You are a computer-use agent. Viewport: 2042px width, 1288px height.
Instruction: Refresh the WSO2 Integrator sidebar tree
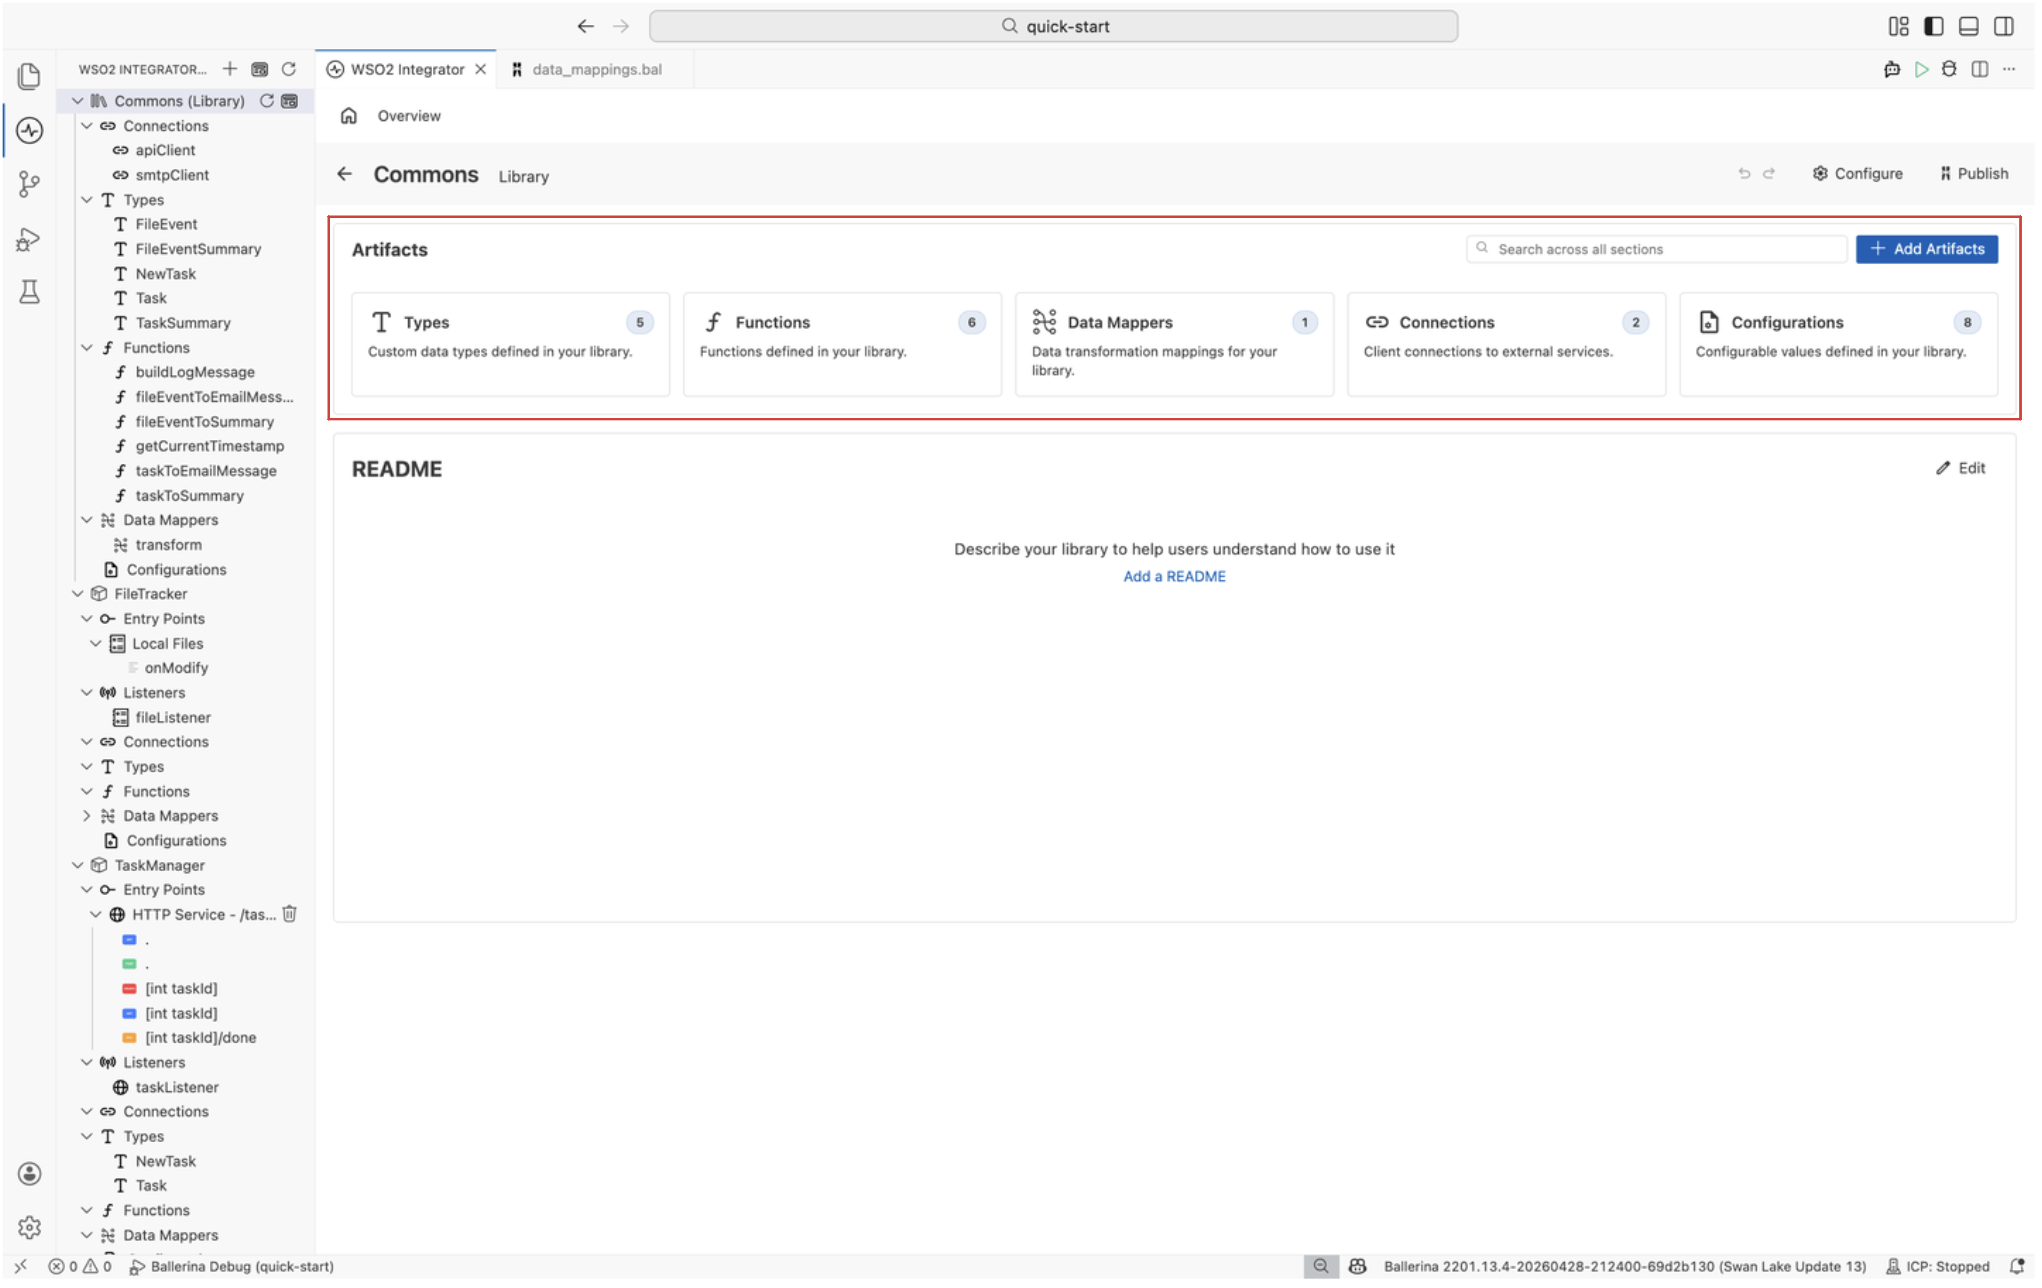289,69
